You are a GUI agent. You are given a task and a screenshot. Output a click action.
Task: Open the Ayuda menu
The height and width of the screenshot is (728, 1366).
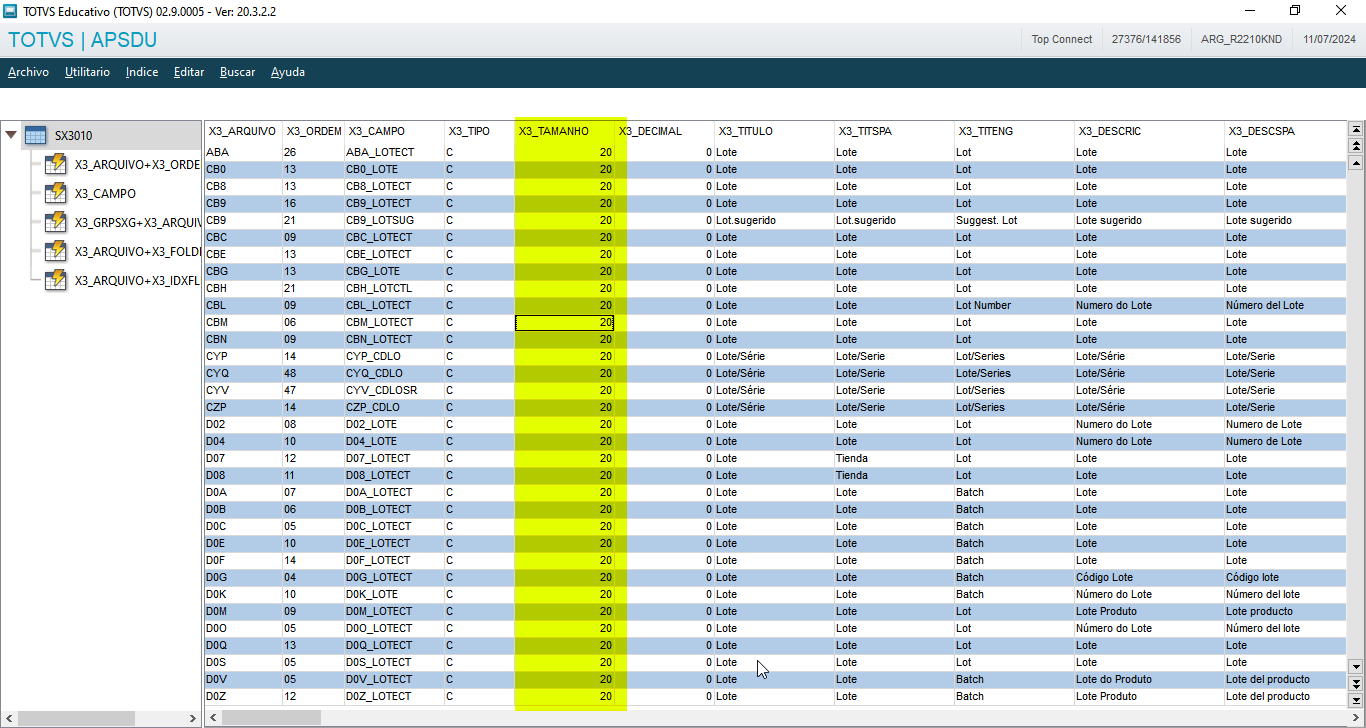click(x=288, y=72)
